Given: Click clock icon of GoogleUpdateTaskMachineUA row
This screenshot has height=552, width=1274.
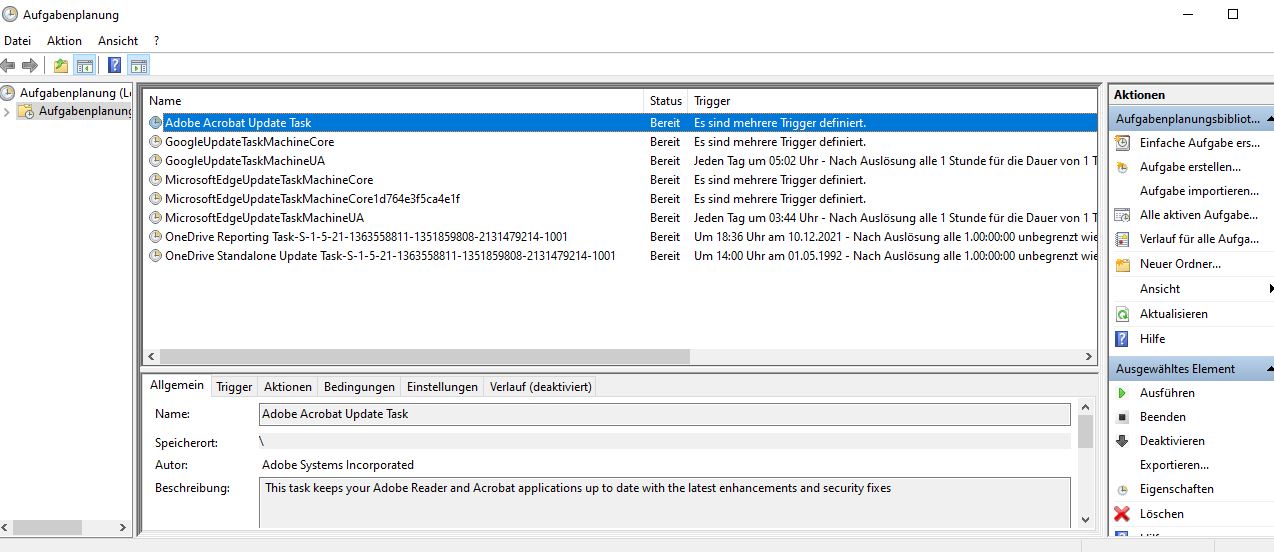Looking at the screenshot, I should pyautogui.click(x=155, y=161).
